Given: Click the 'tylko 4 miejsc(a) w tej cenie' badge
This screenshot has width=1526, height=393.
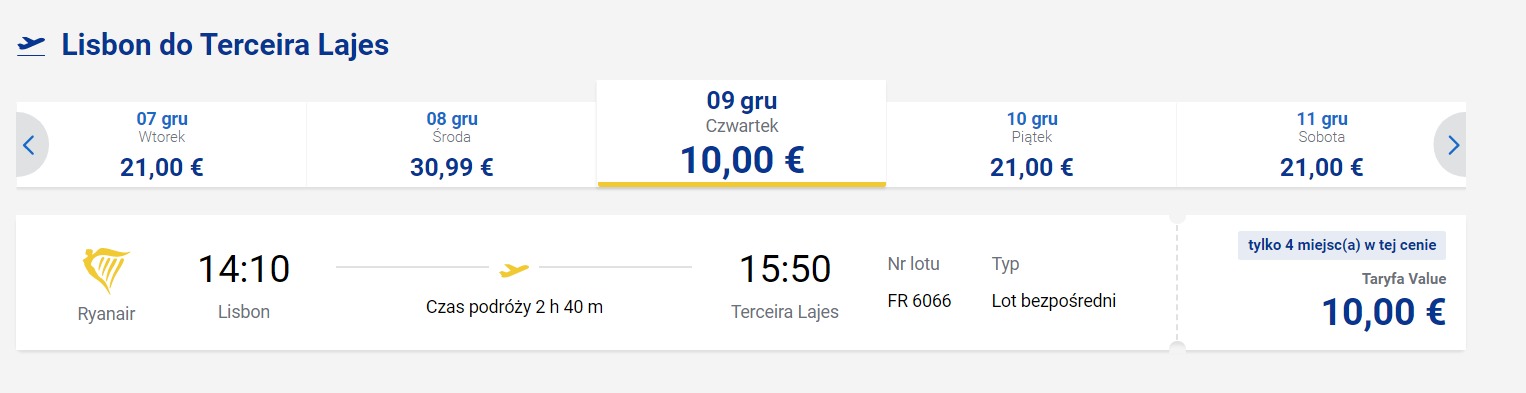Looking at the screenshot, I should 1342,245.
